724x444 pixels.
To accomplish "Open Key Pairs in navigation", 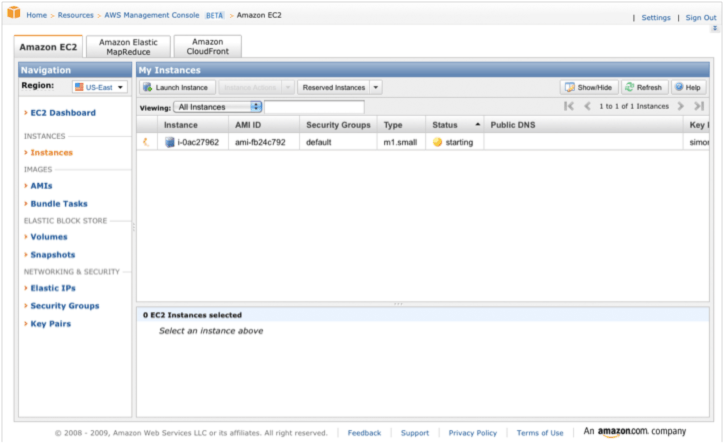I will pyautogui.click(x=50, y=324).
